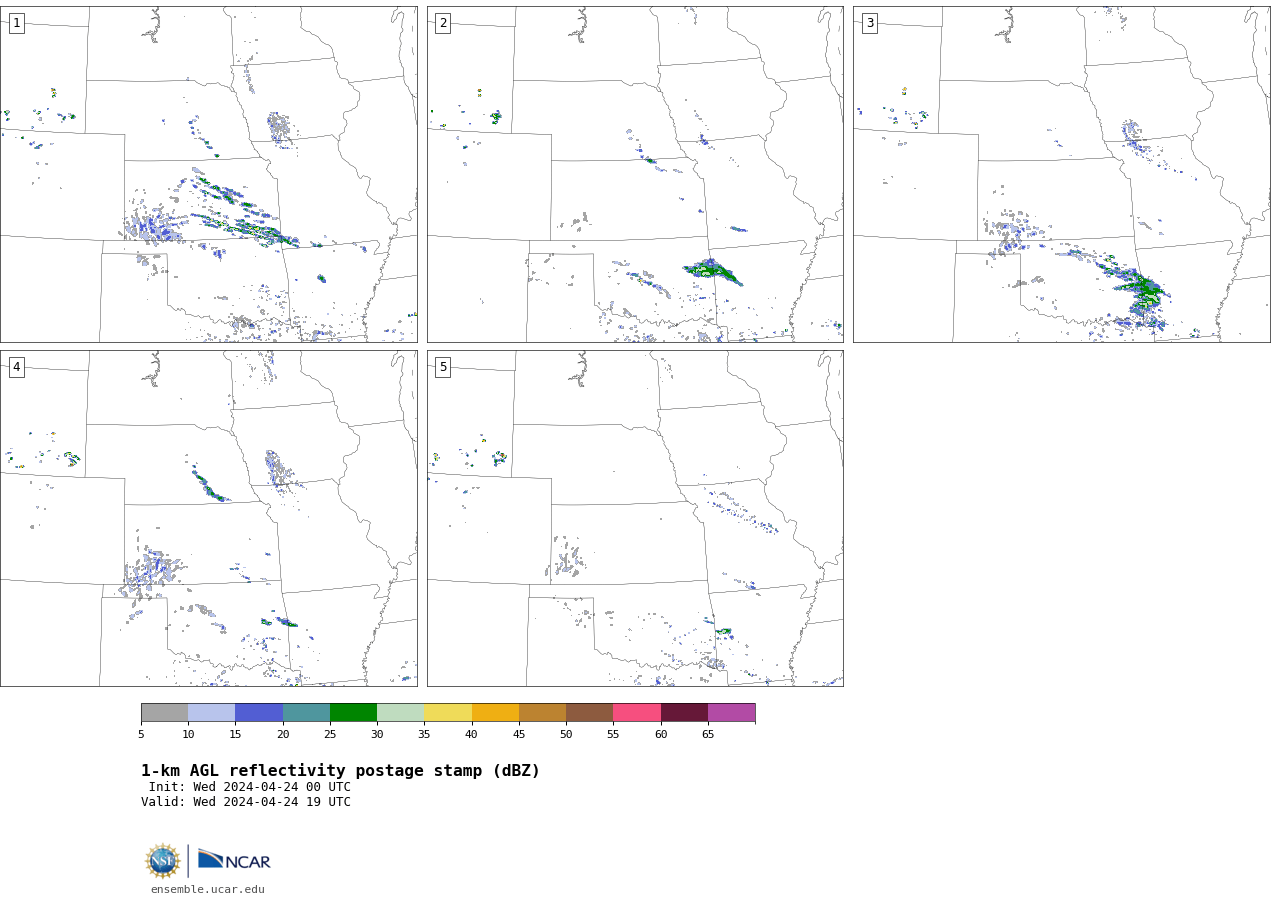Open ensemble member 5 reflectivity map
The image size is (1280, 901).
coord(635,518)
